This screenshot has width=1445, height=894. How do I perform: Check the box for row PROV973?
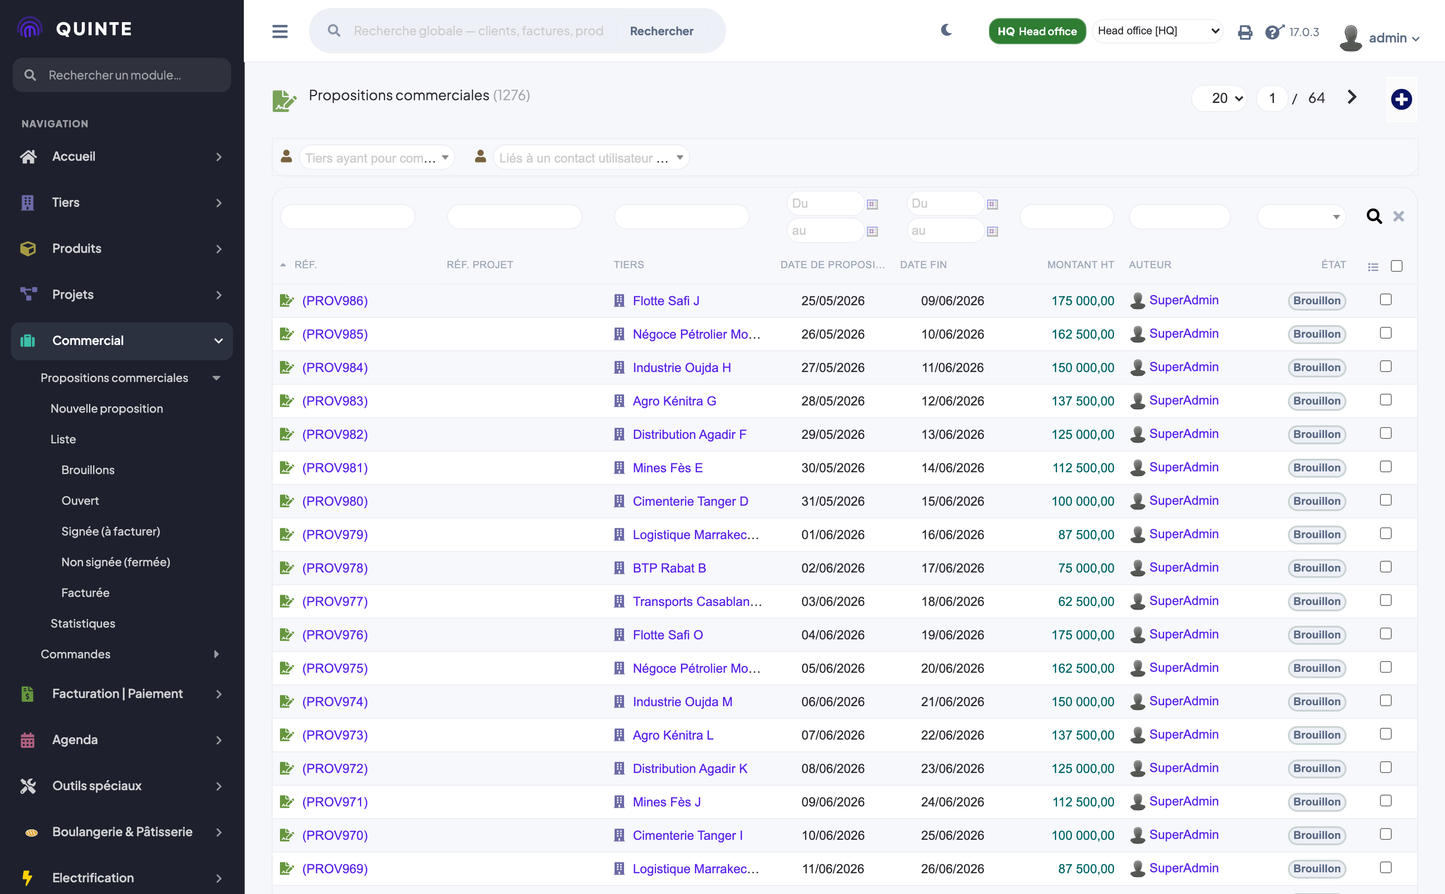click(1386, 734)
